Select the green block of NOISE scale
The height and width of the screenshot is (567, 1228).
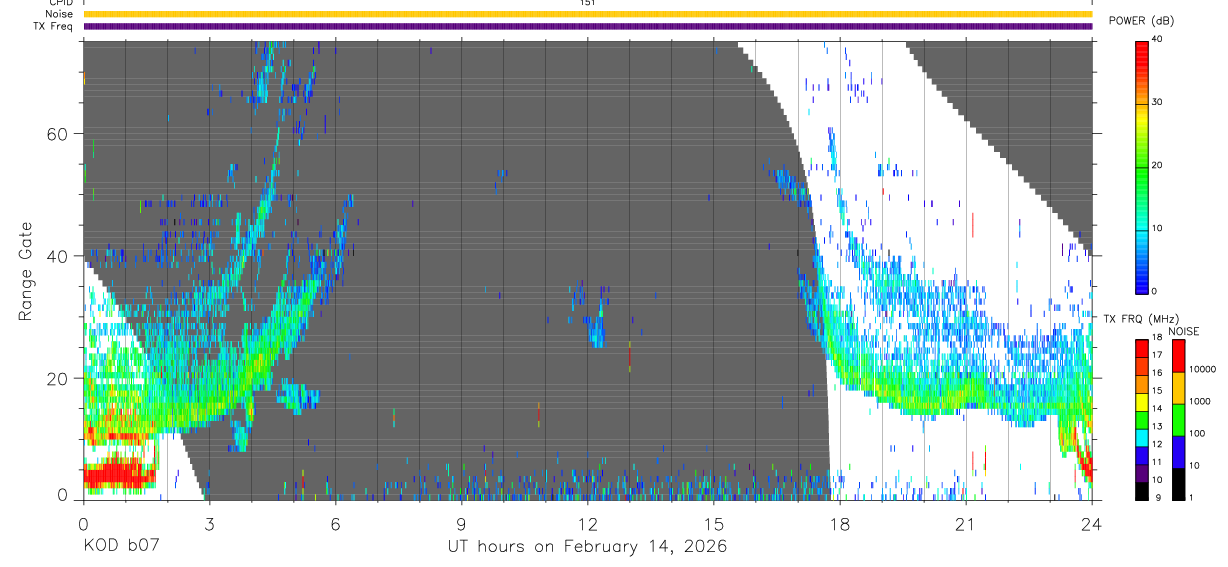pos(1178,418)
